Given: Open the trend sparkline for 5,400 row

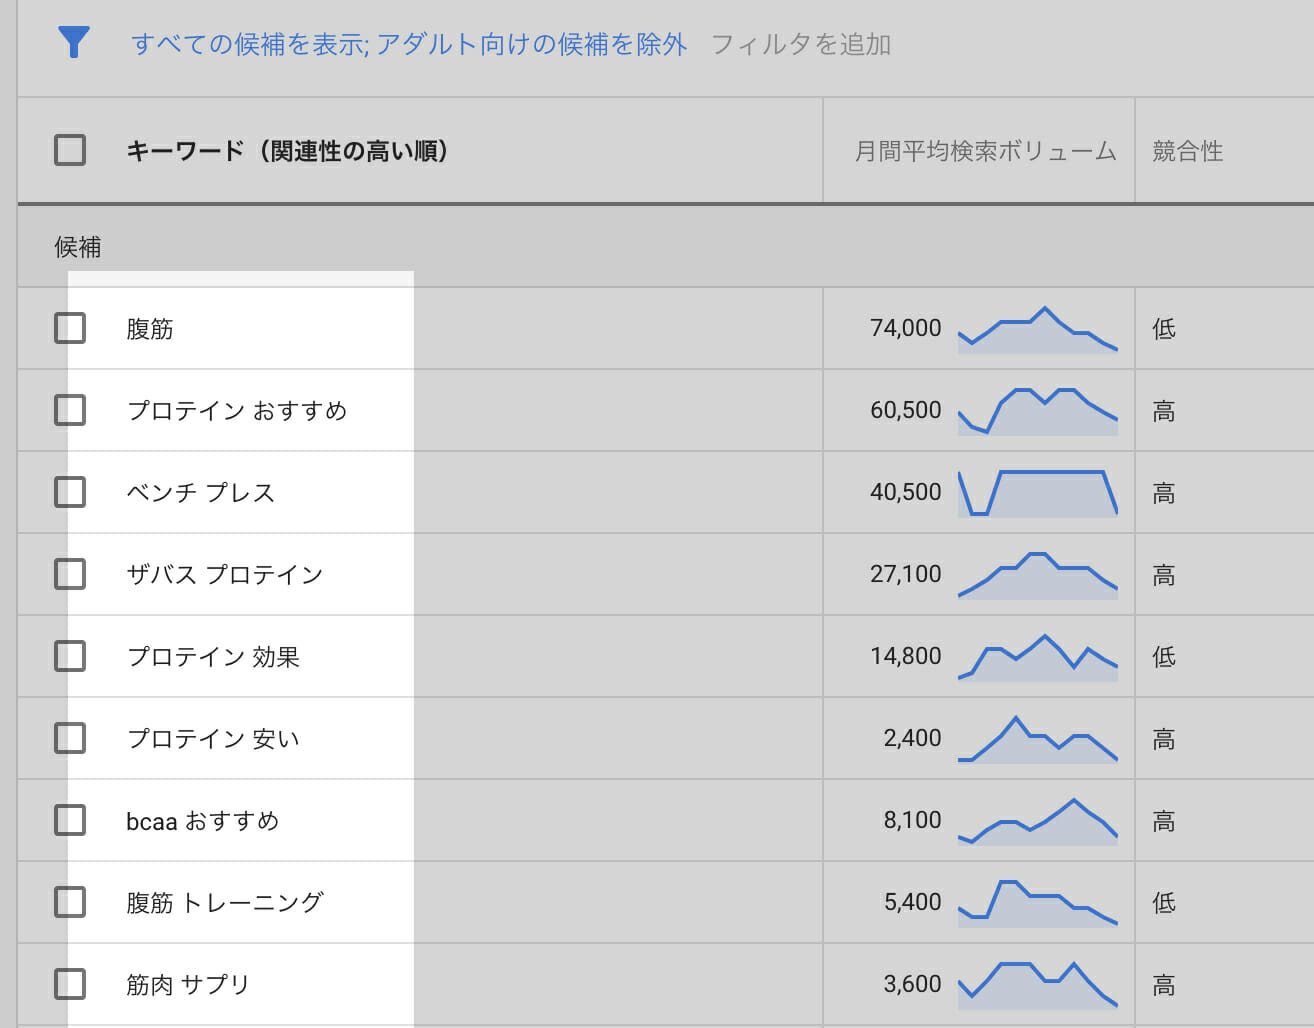Looking at the screenshot, I should [1038, 903].
